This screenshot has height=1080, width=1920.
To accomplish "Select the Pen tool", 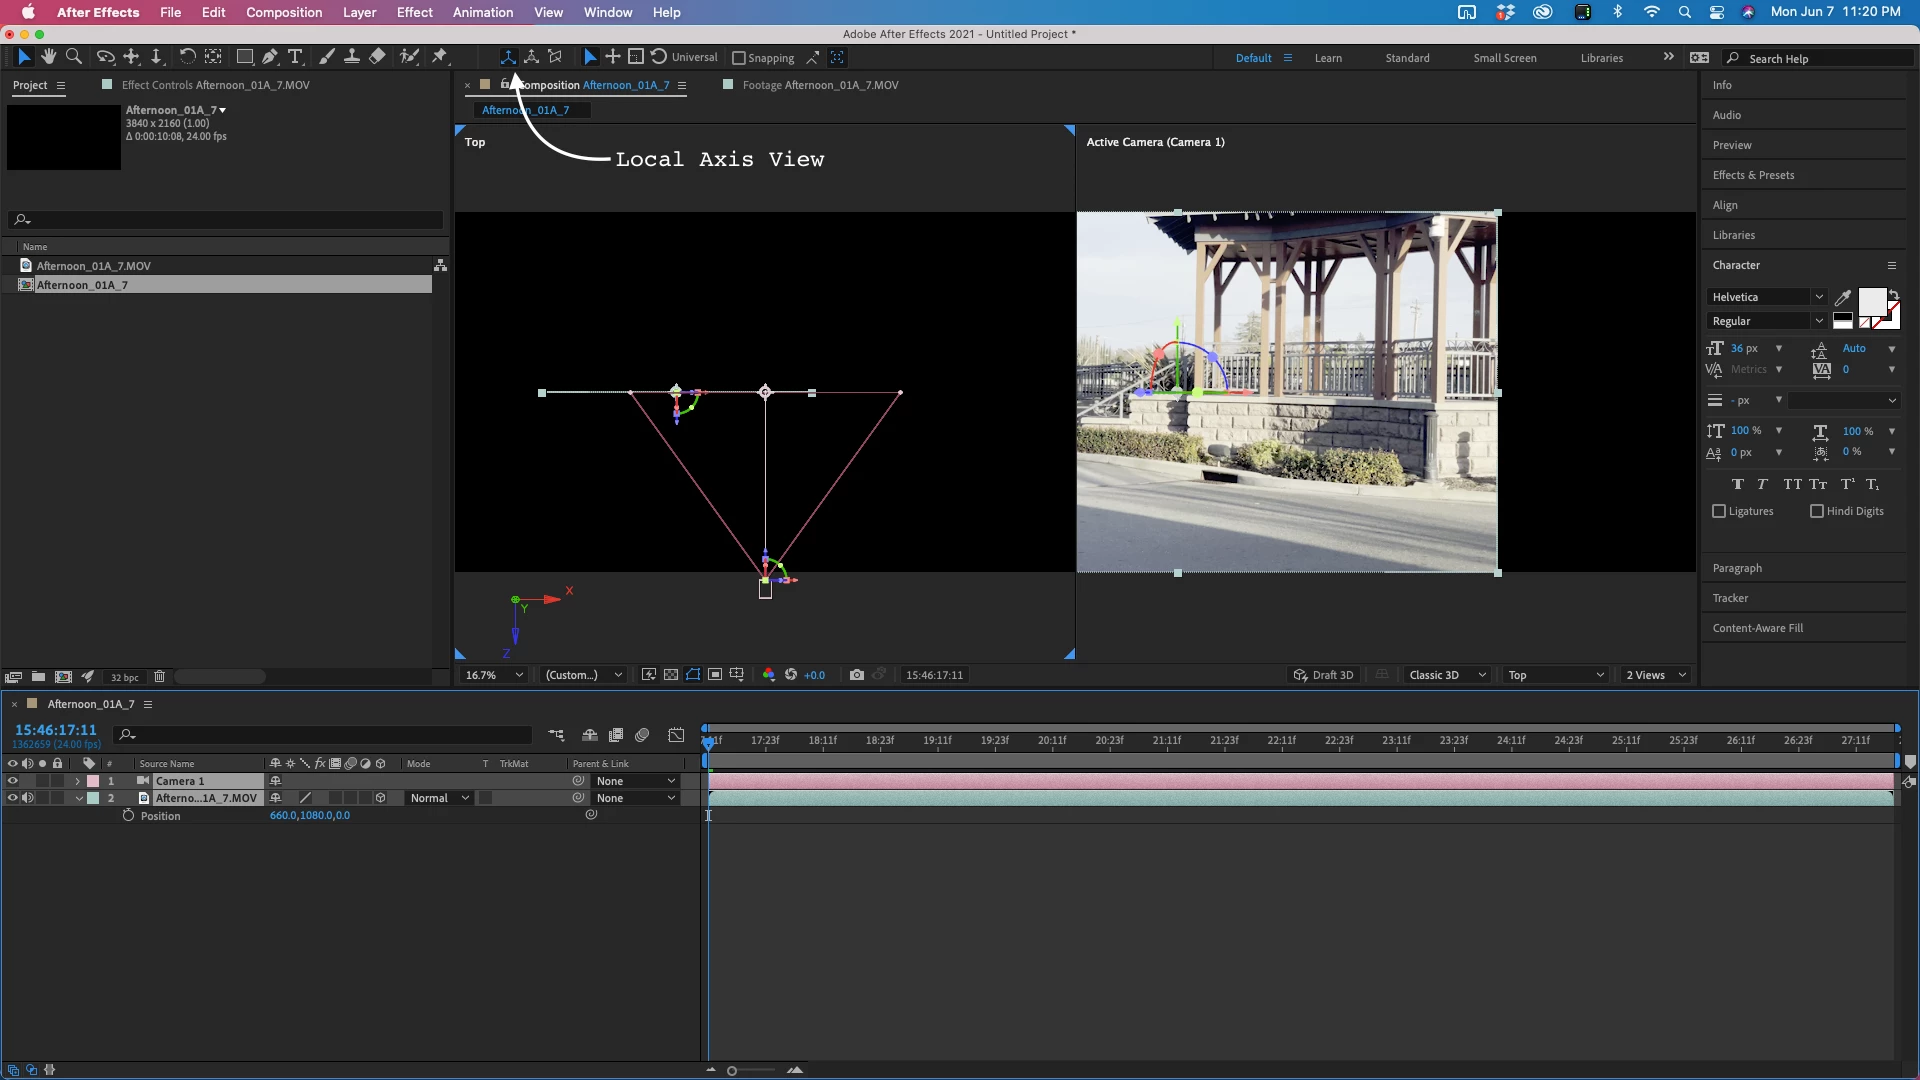I will [x=270, y=57].
